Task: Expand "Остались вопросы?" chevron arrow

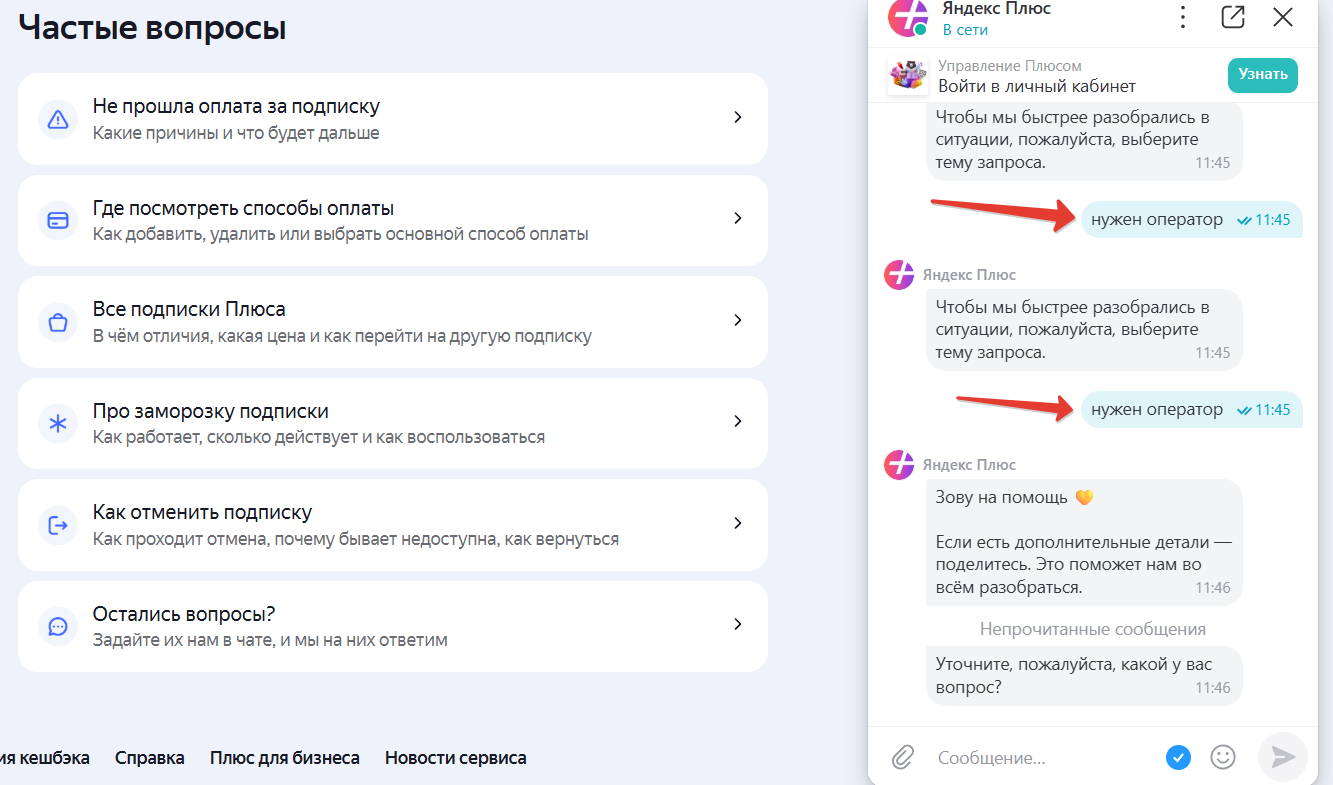Action: 738,624
